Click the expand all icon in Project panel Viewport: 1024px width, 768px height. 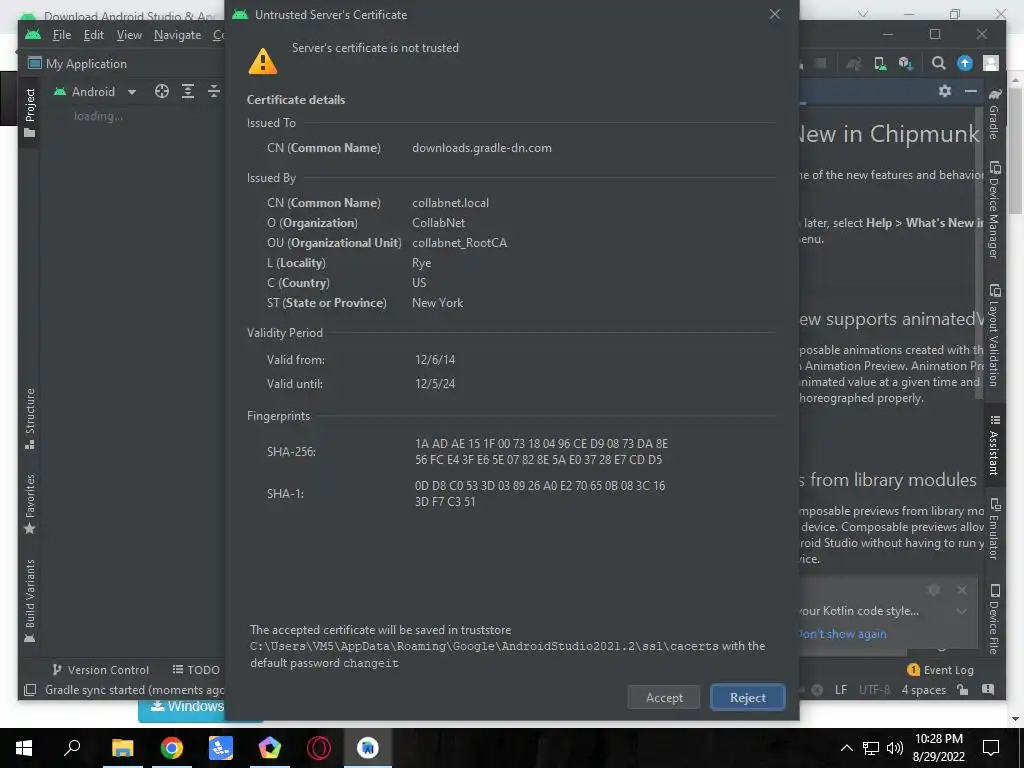coord(188,91)
